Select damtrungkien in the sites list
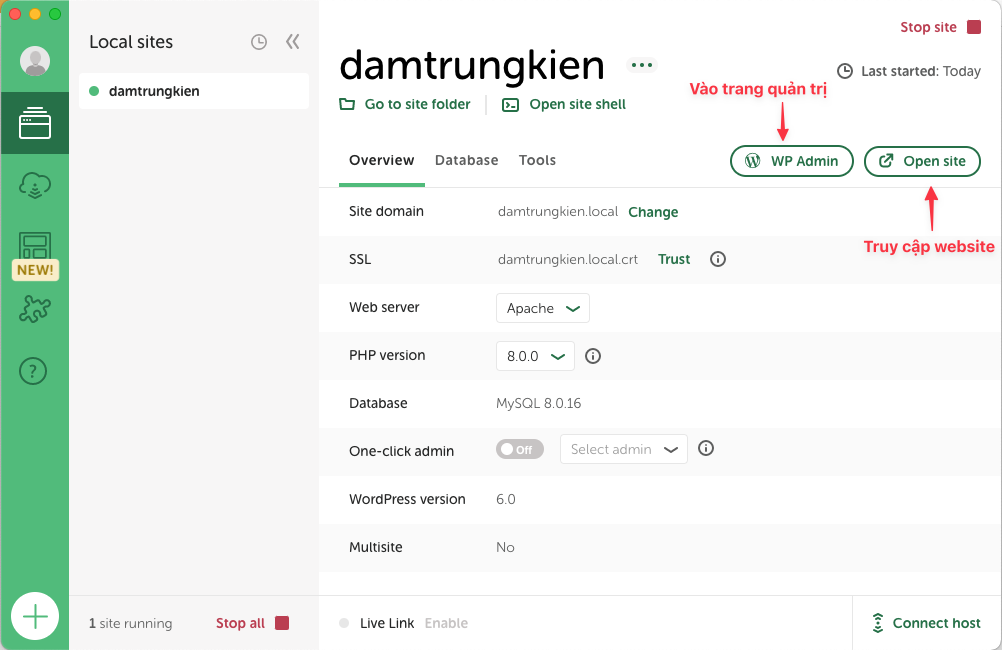The image size is (1002, 650). pos(194,91)
